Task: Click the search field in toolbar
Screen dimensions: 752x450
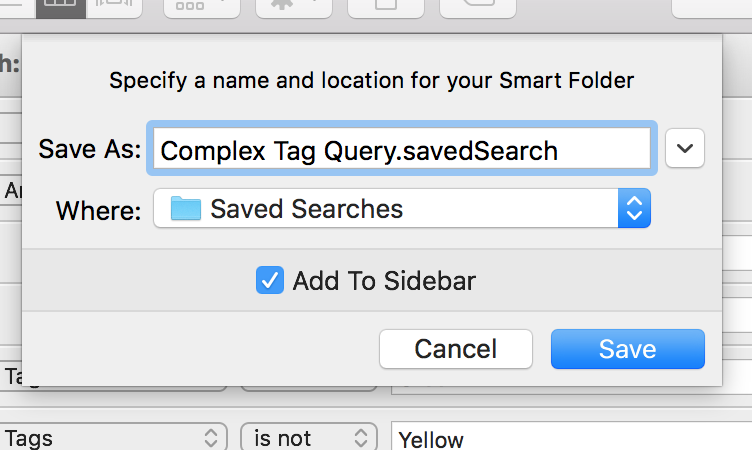Action: point(712,8)
